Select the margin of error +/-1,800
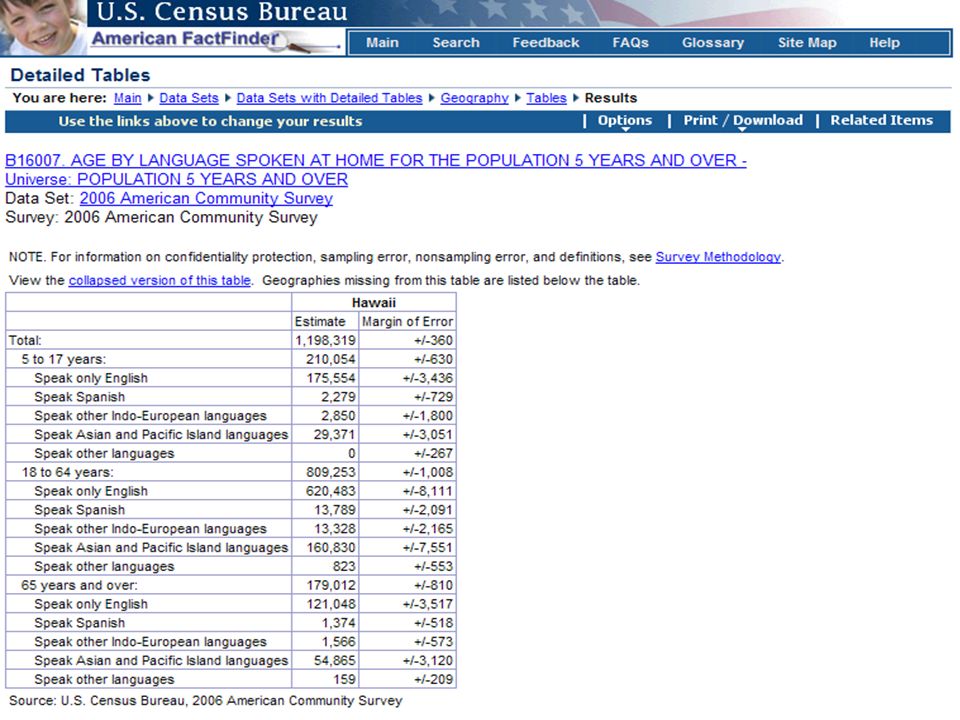 428,416
